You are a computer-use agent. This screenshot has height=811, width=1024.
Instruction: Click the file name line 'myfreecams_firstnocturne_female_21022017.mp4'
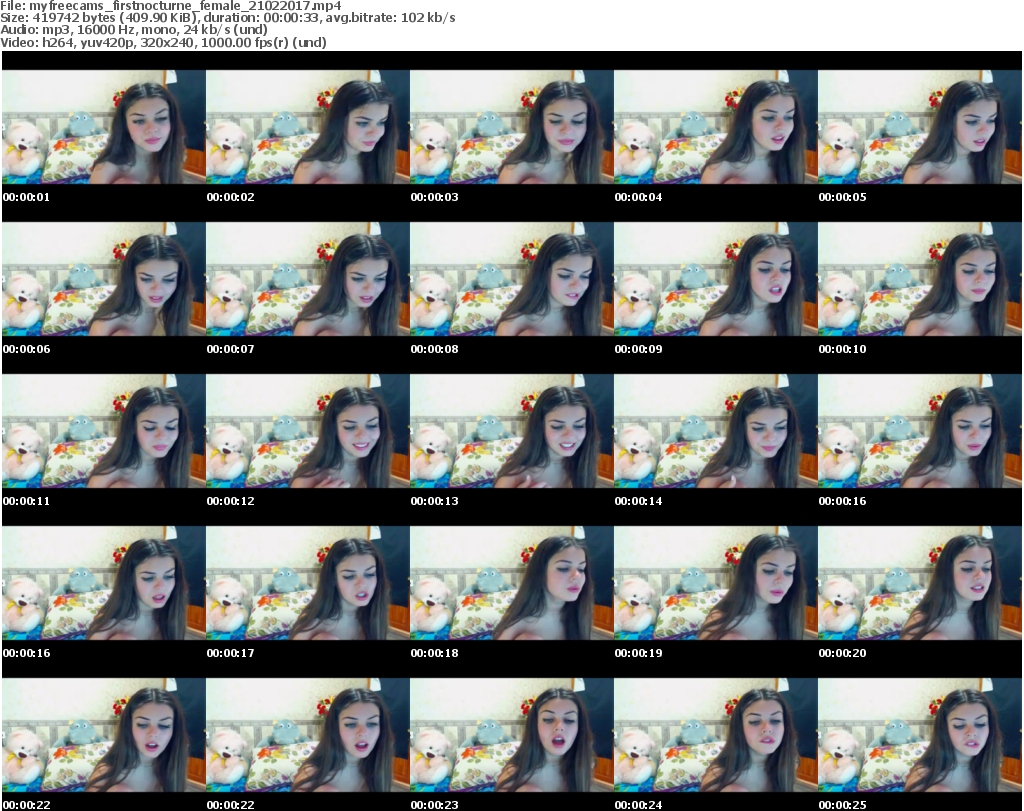coord(170,6)
